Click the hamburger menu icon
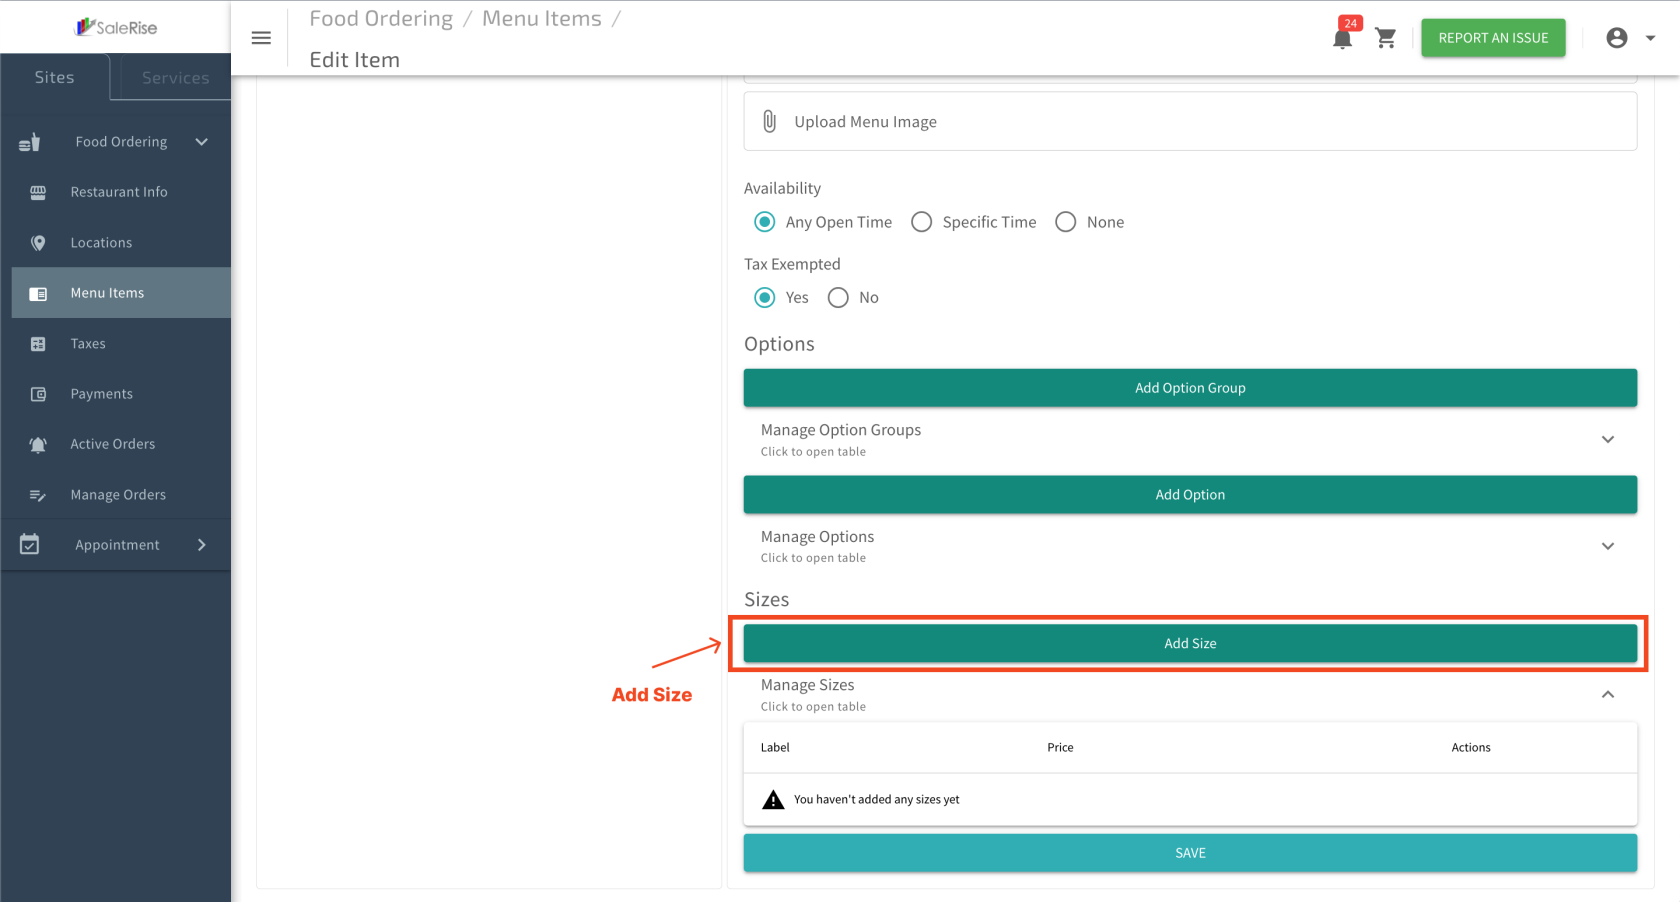The image size is (1680, 902). tap(261, 38)
